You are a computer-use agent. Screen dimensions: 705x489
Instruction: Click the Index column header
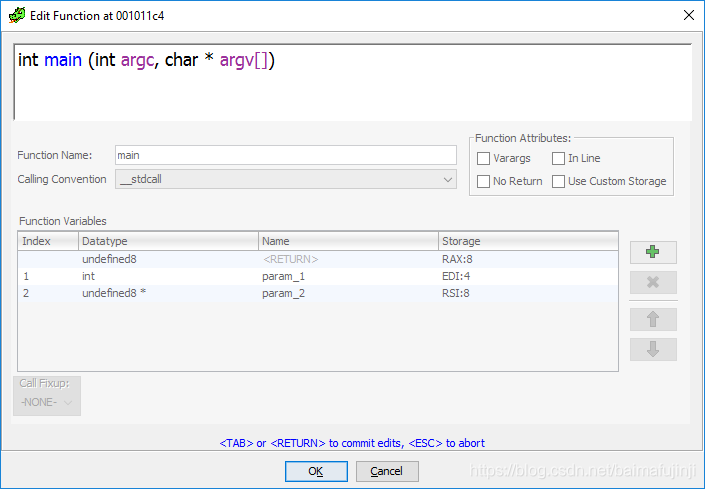click(48, 241)
